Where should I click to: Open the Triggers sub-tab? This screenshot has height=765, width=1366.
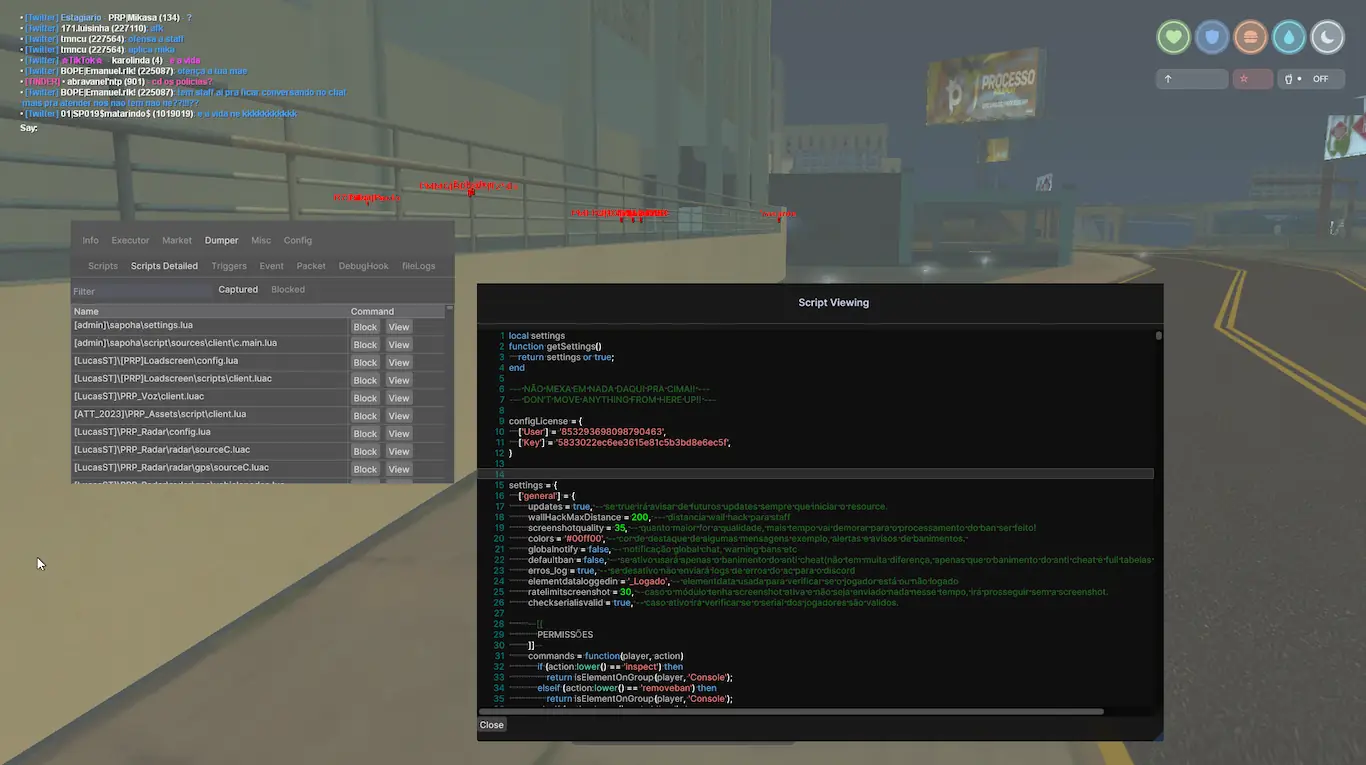[229, 267]
